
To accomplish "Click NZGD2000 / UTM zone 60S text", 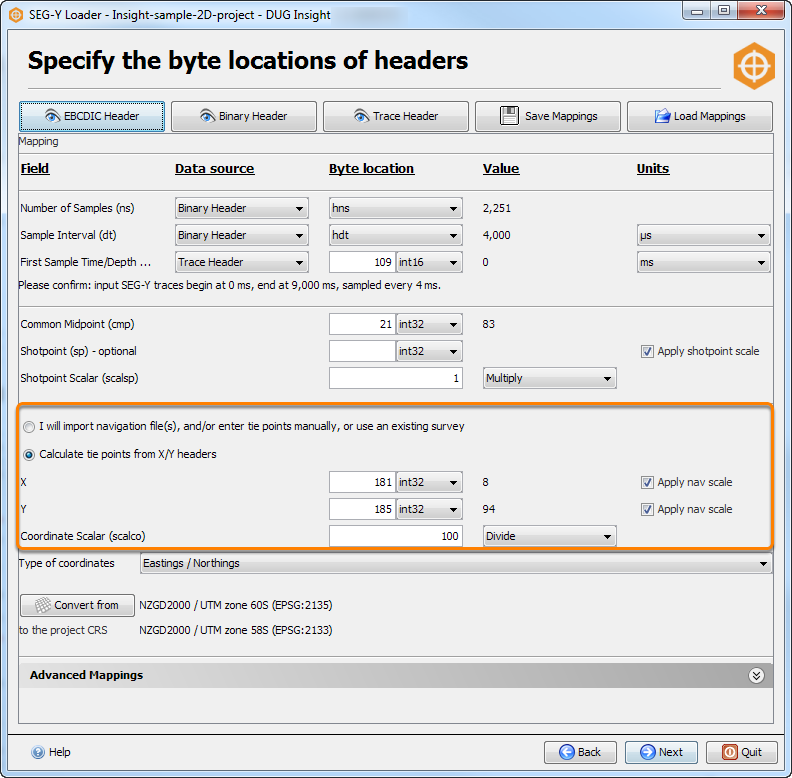I will [236, 605].
